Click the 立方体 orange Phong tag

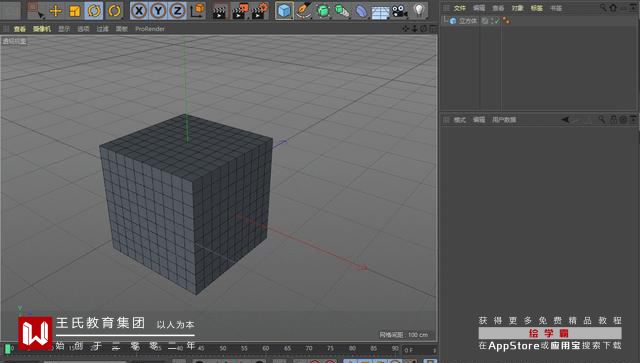click(x=506, y=20)
